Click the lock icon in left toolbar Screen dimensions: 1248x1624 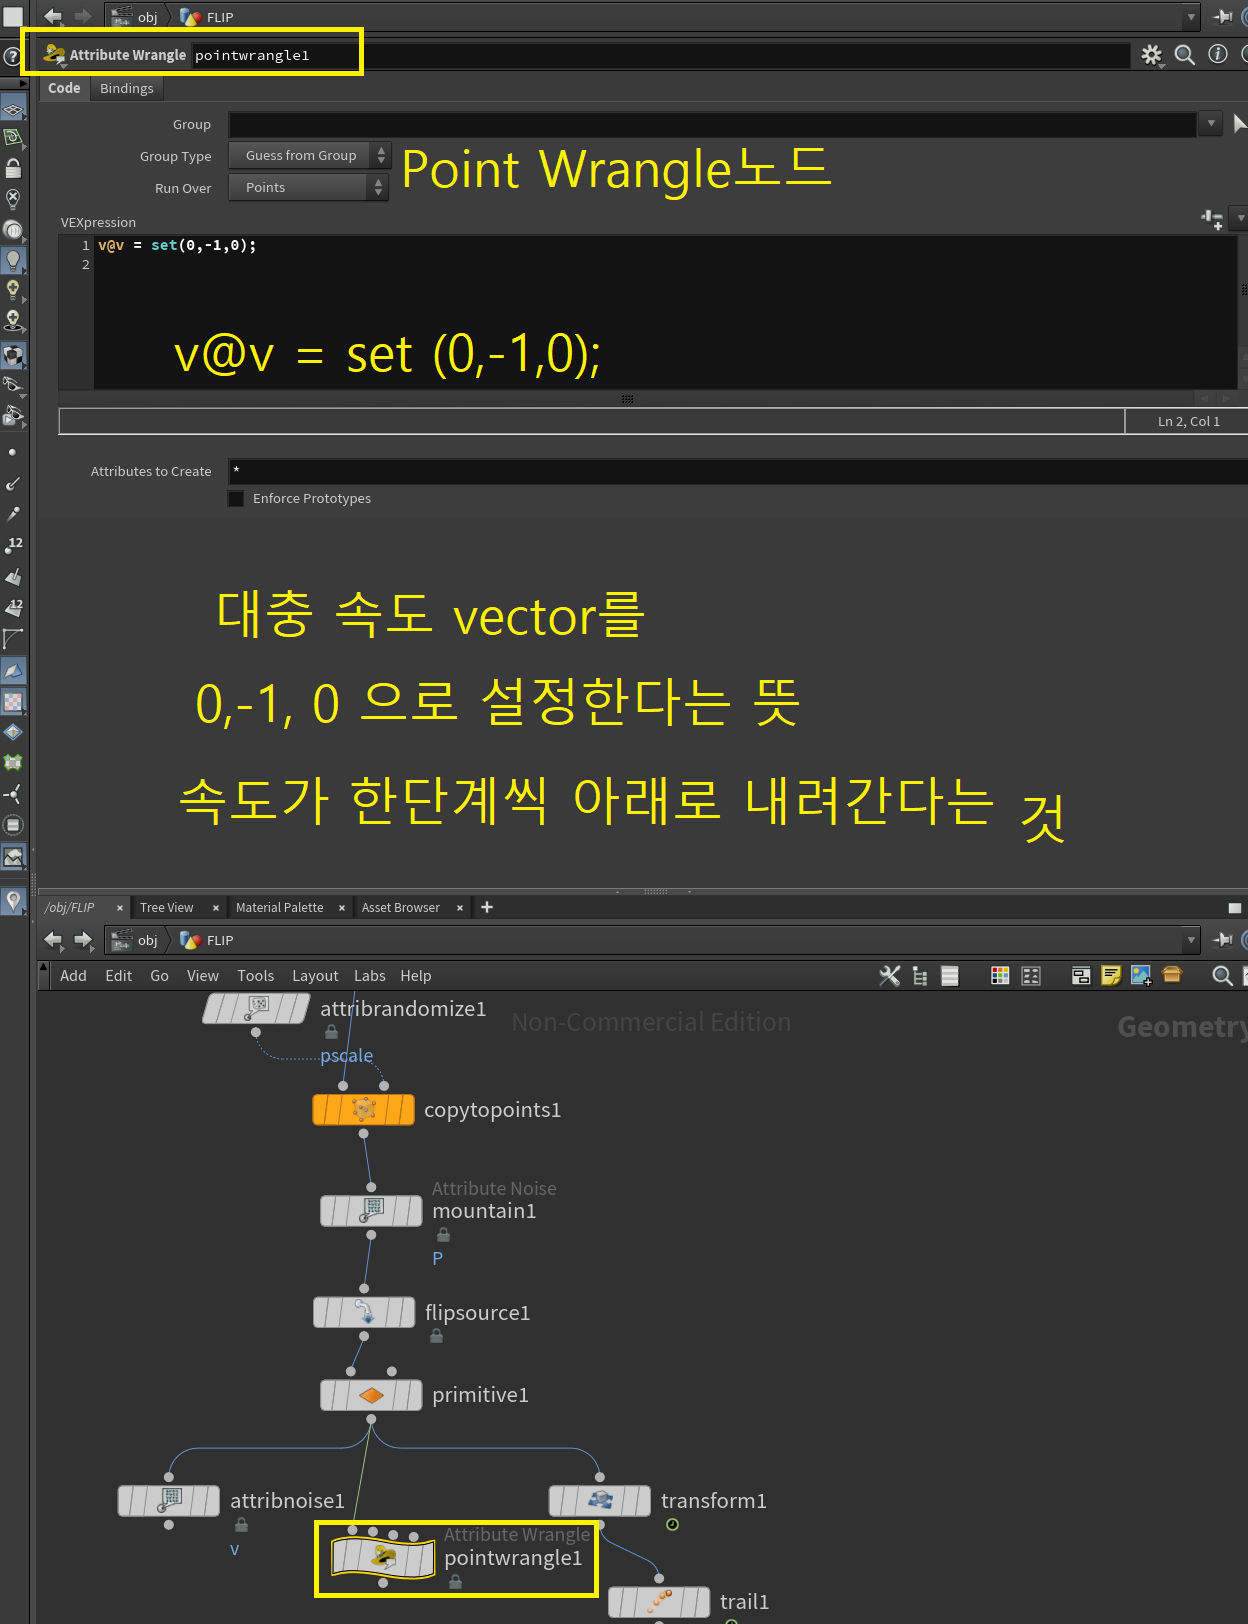13,168
